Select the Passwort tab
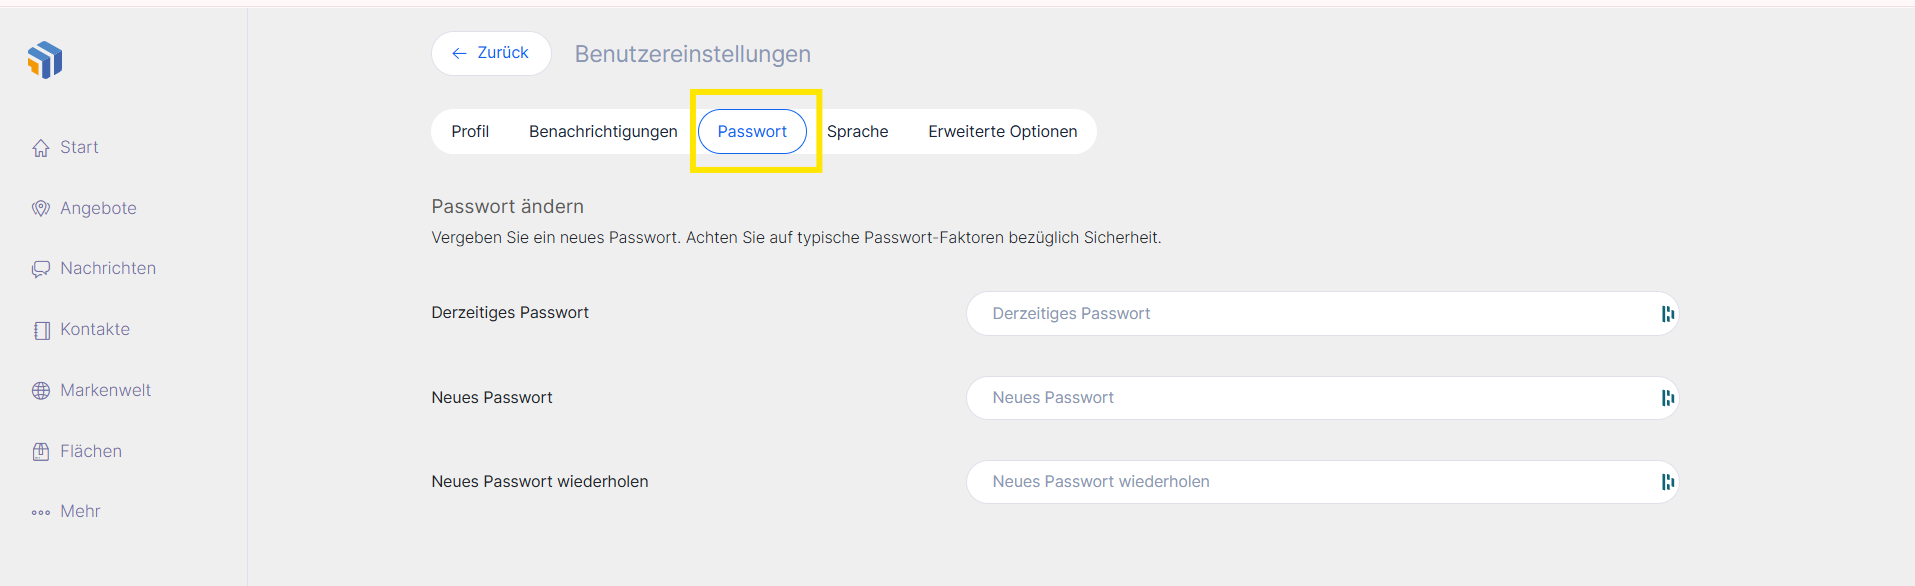Viewport: 1915px width, 586px height. pos(752,132)
